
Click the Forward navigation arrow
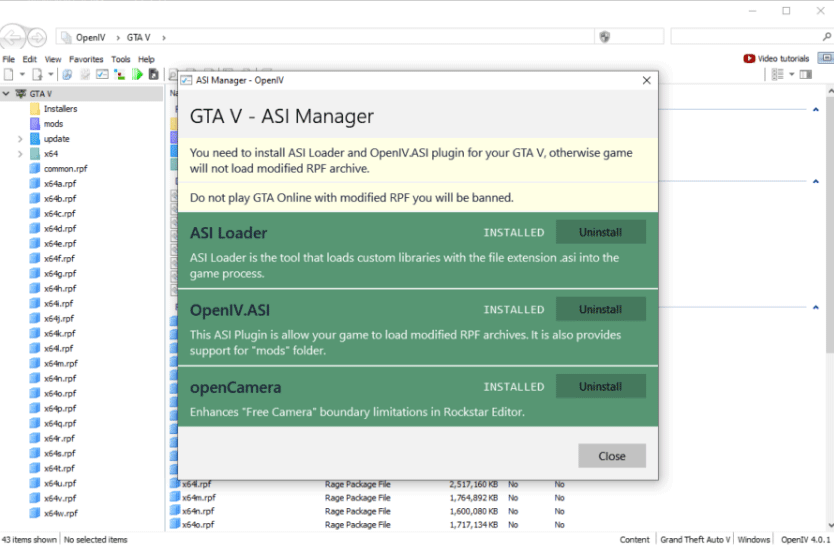coord(37,37)
